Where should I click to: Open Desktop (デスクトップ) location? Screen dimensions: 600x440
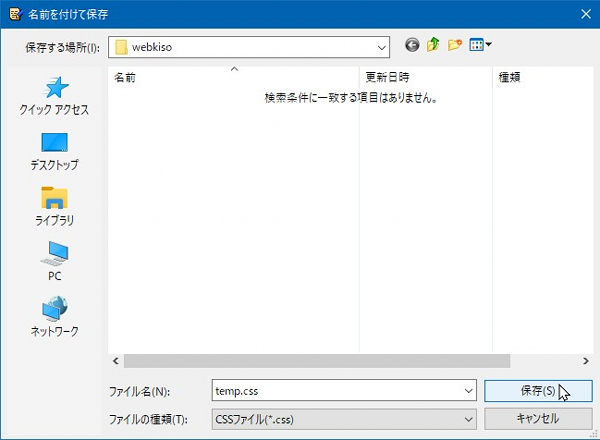pos(54,151)
